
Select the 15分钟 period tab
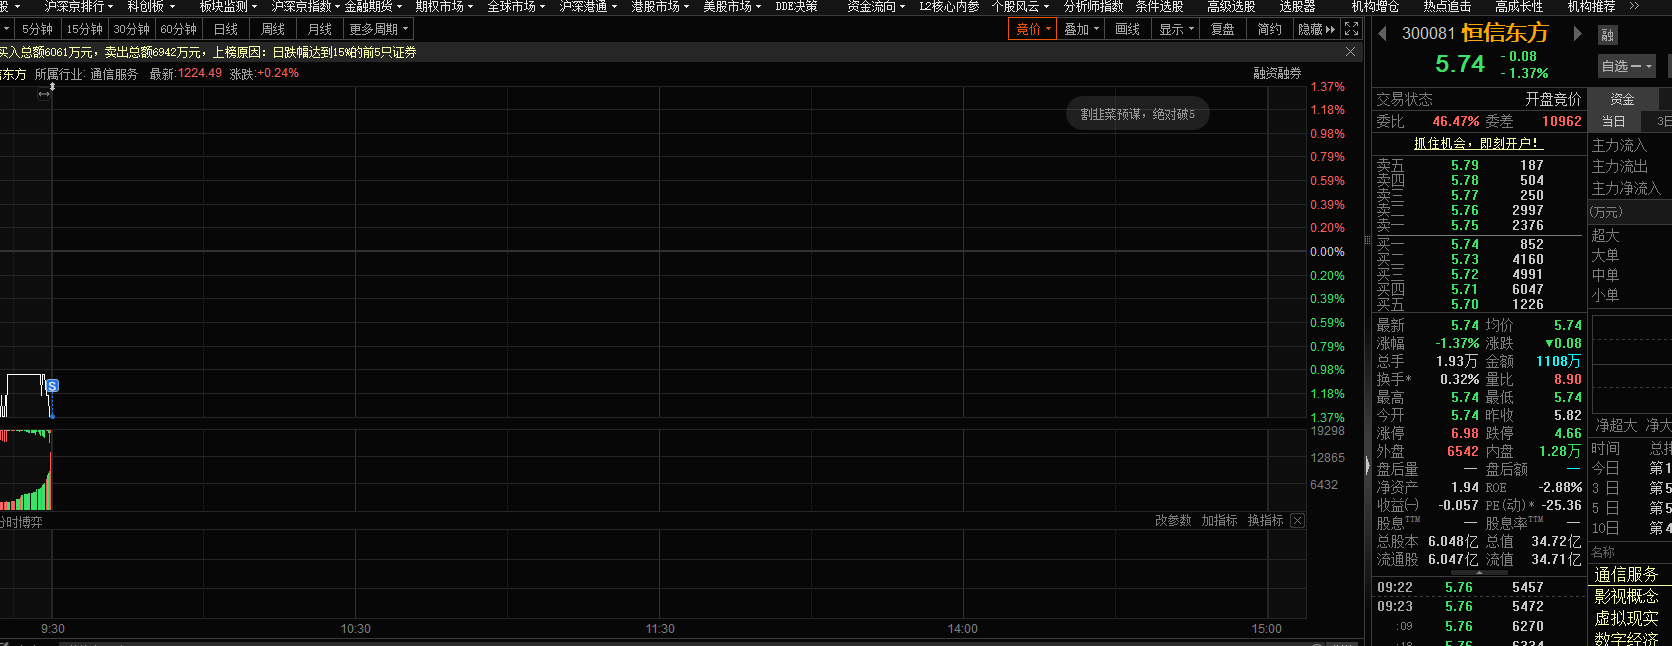click(84, 29)
